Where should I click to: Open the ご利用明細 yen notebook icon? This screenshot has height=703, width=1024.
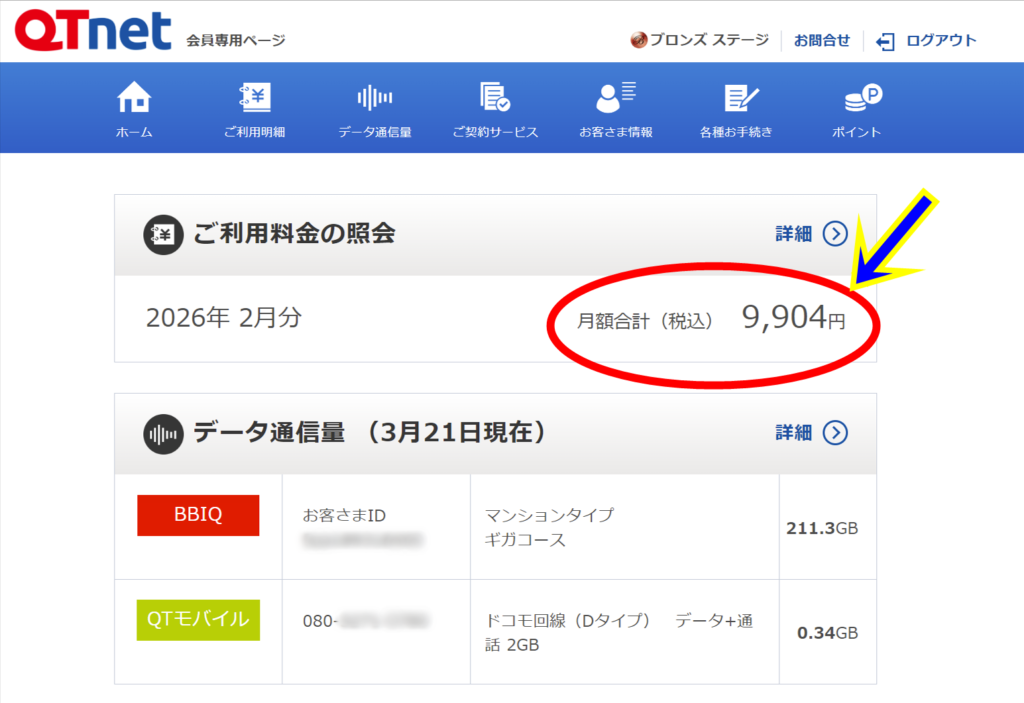click(x=254, y=97)
